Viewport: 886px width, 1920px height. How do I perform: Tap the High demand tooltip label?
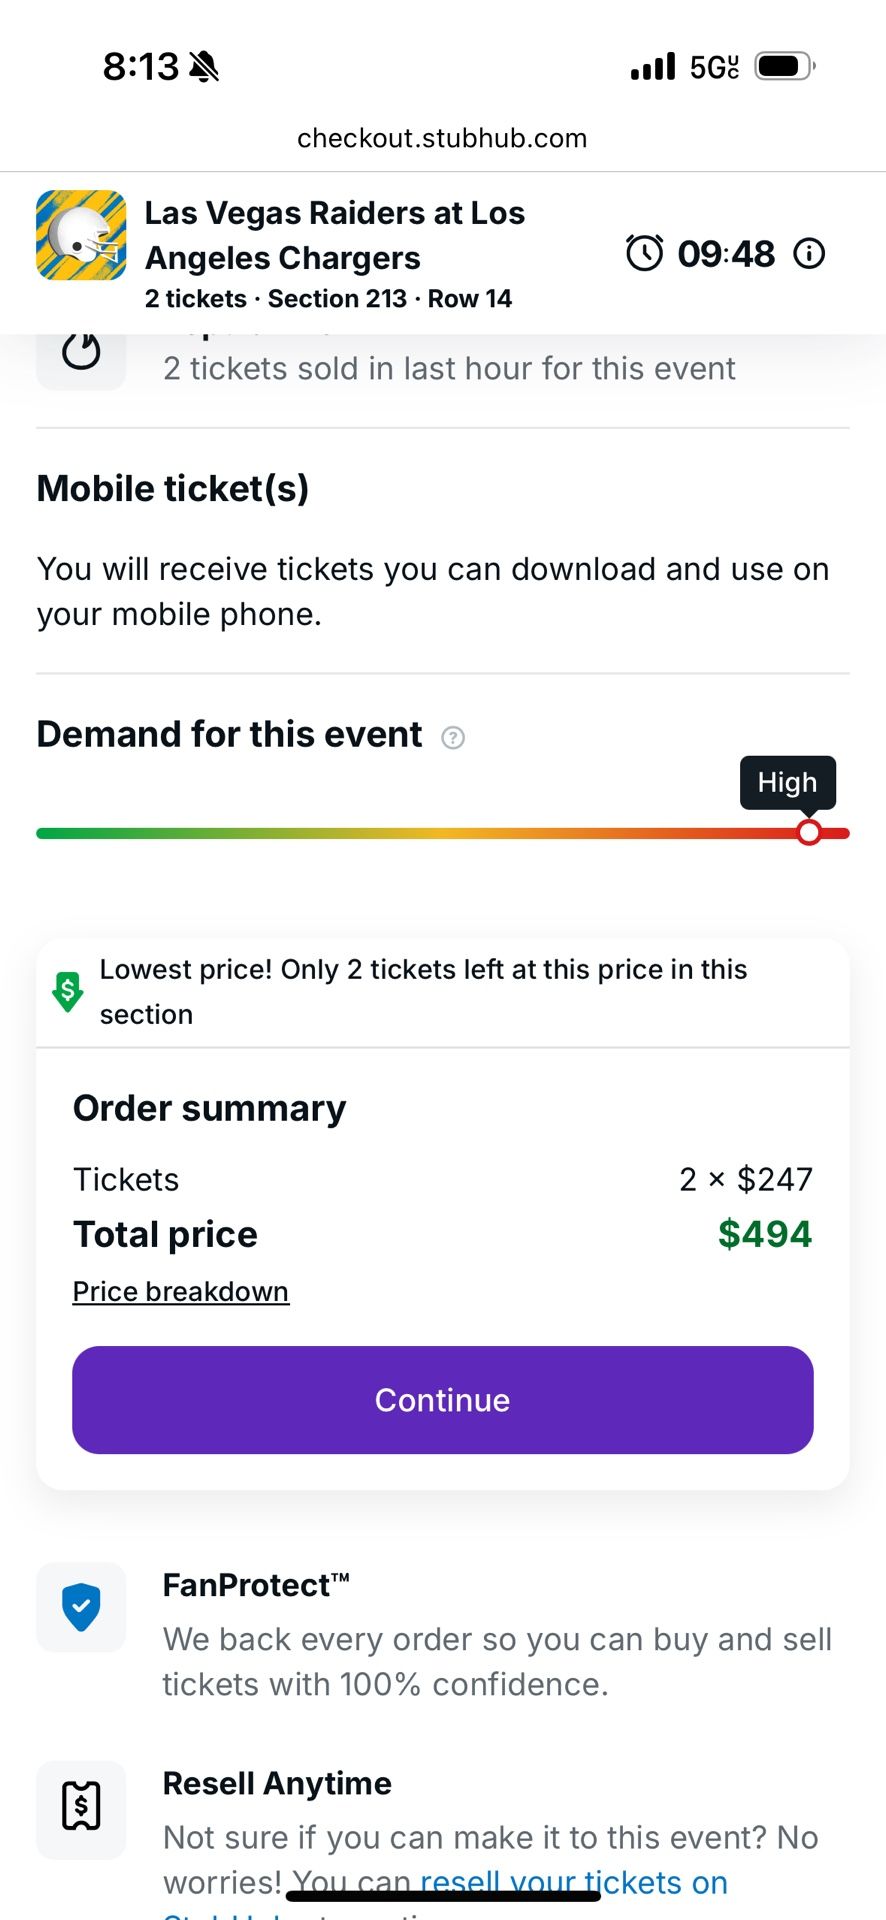point(787,782)
